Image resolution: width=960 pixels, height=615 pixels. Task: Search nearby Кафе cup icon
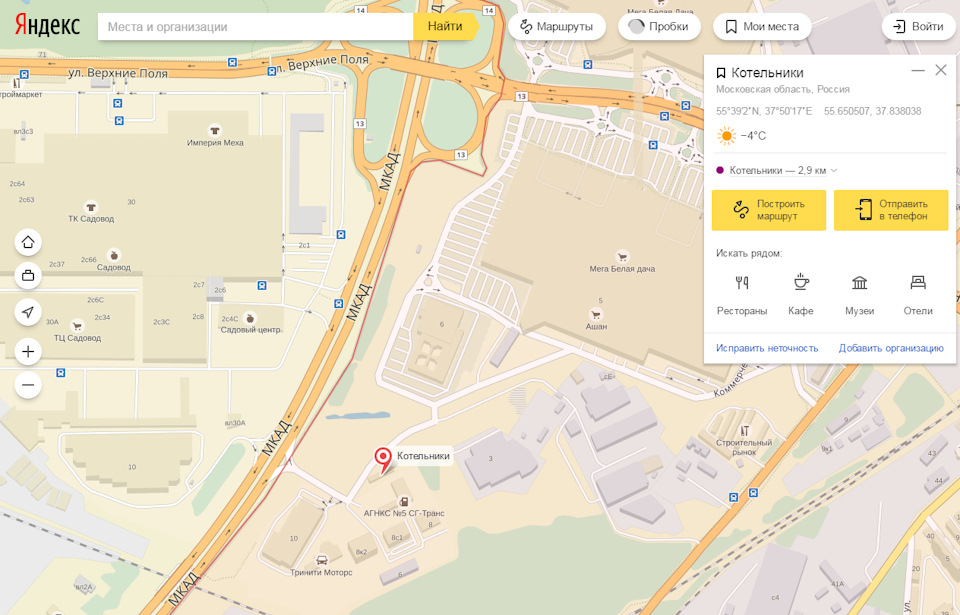point(801,282)
